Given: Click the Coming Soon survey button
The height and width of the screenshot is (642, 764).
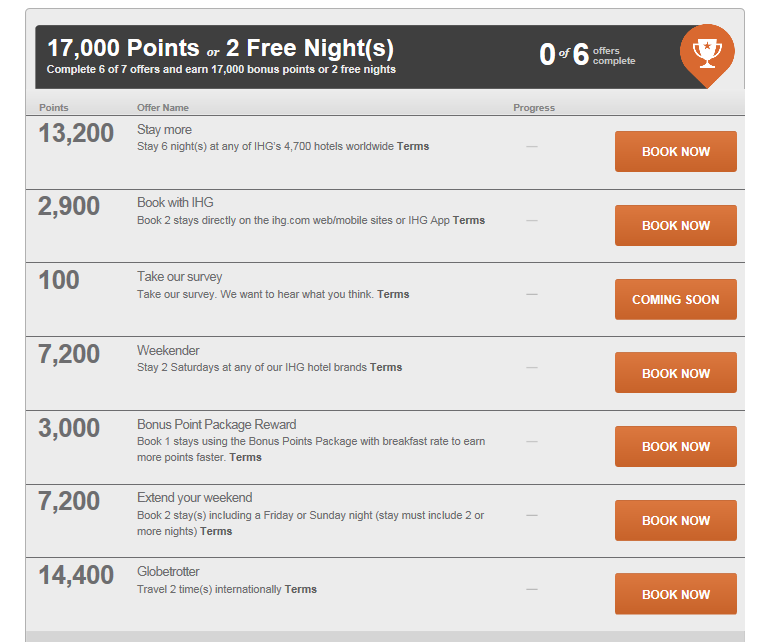Looking at the screenshot, I should [675, 300].
